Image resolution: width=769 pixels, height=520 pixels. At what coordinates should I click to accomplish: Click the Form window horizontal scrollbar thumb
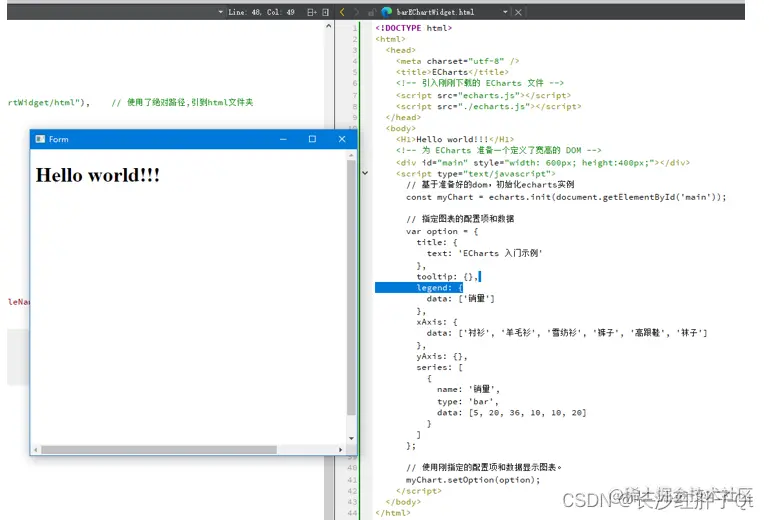coord(159,450)
